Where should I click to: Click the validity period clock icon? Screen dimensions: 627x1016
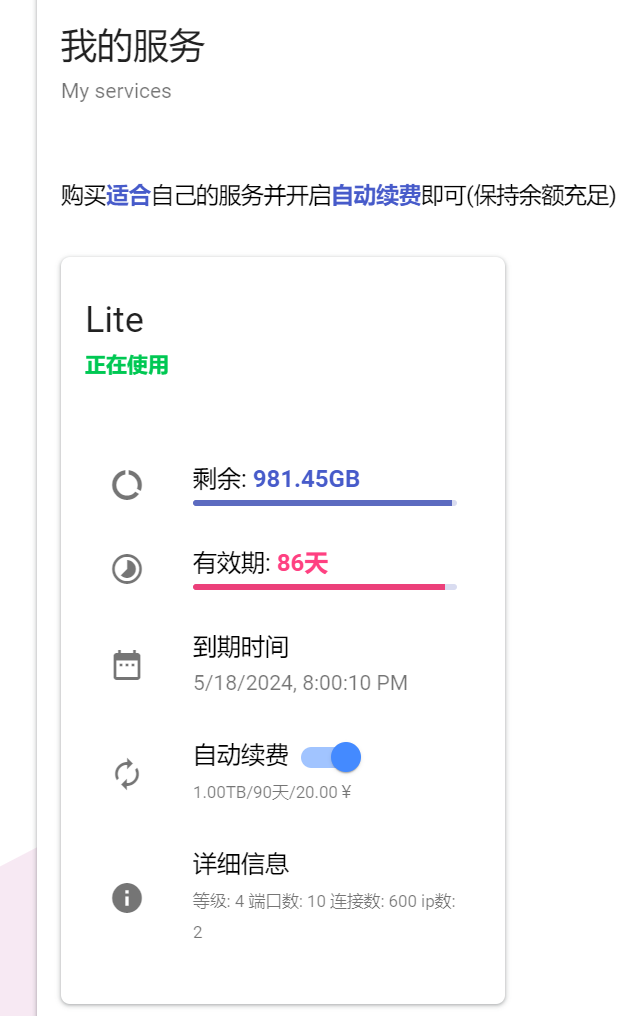(x=127, y=569)
